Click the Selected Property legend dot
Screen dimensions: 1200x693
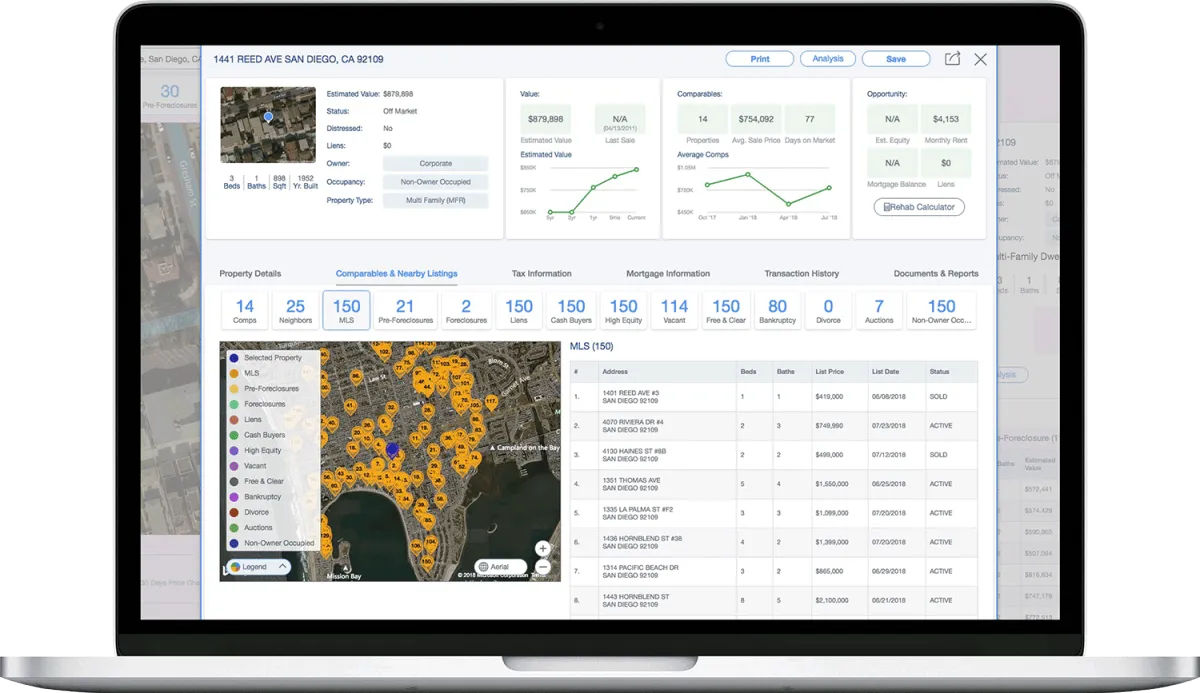click(234, 357)
